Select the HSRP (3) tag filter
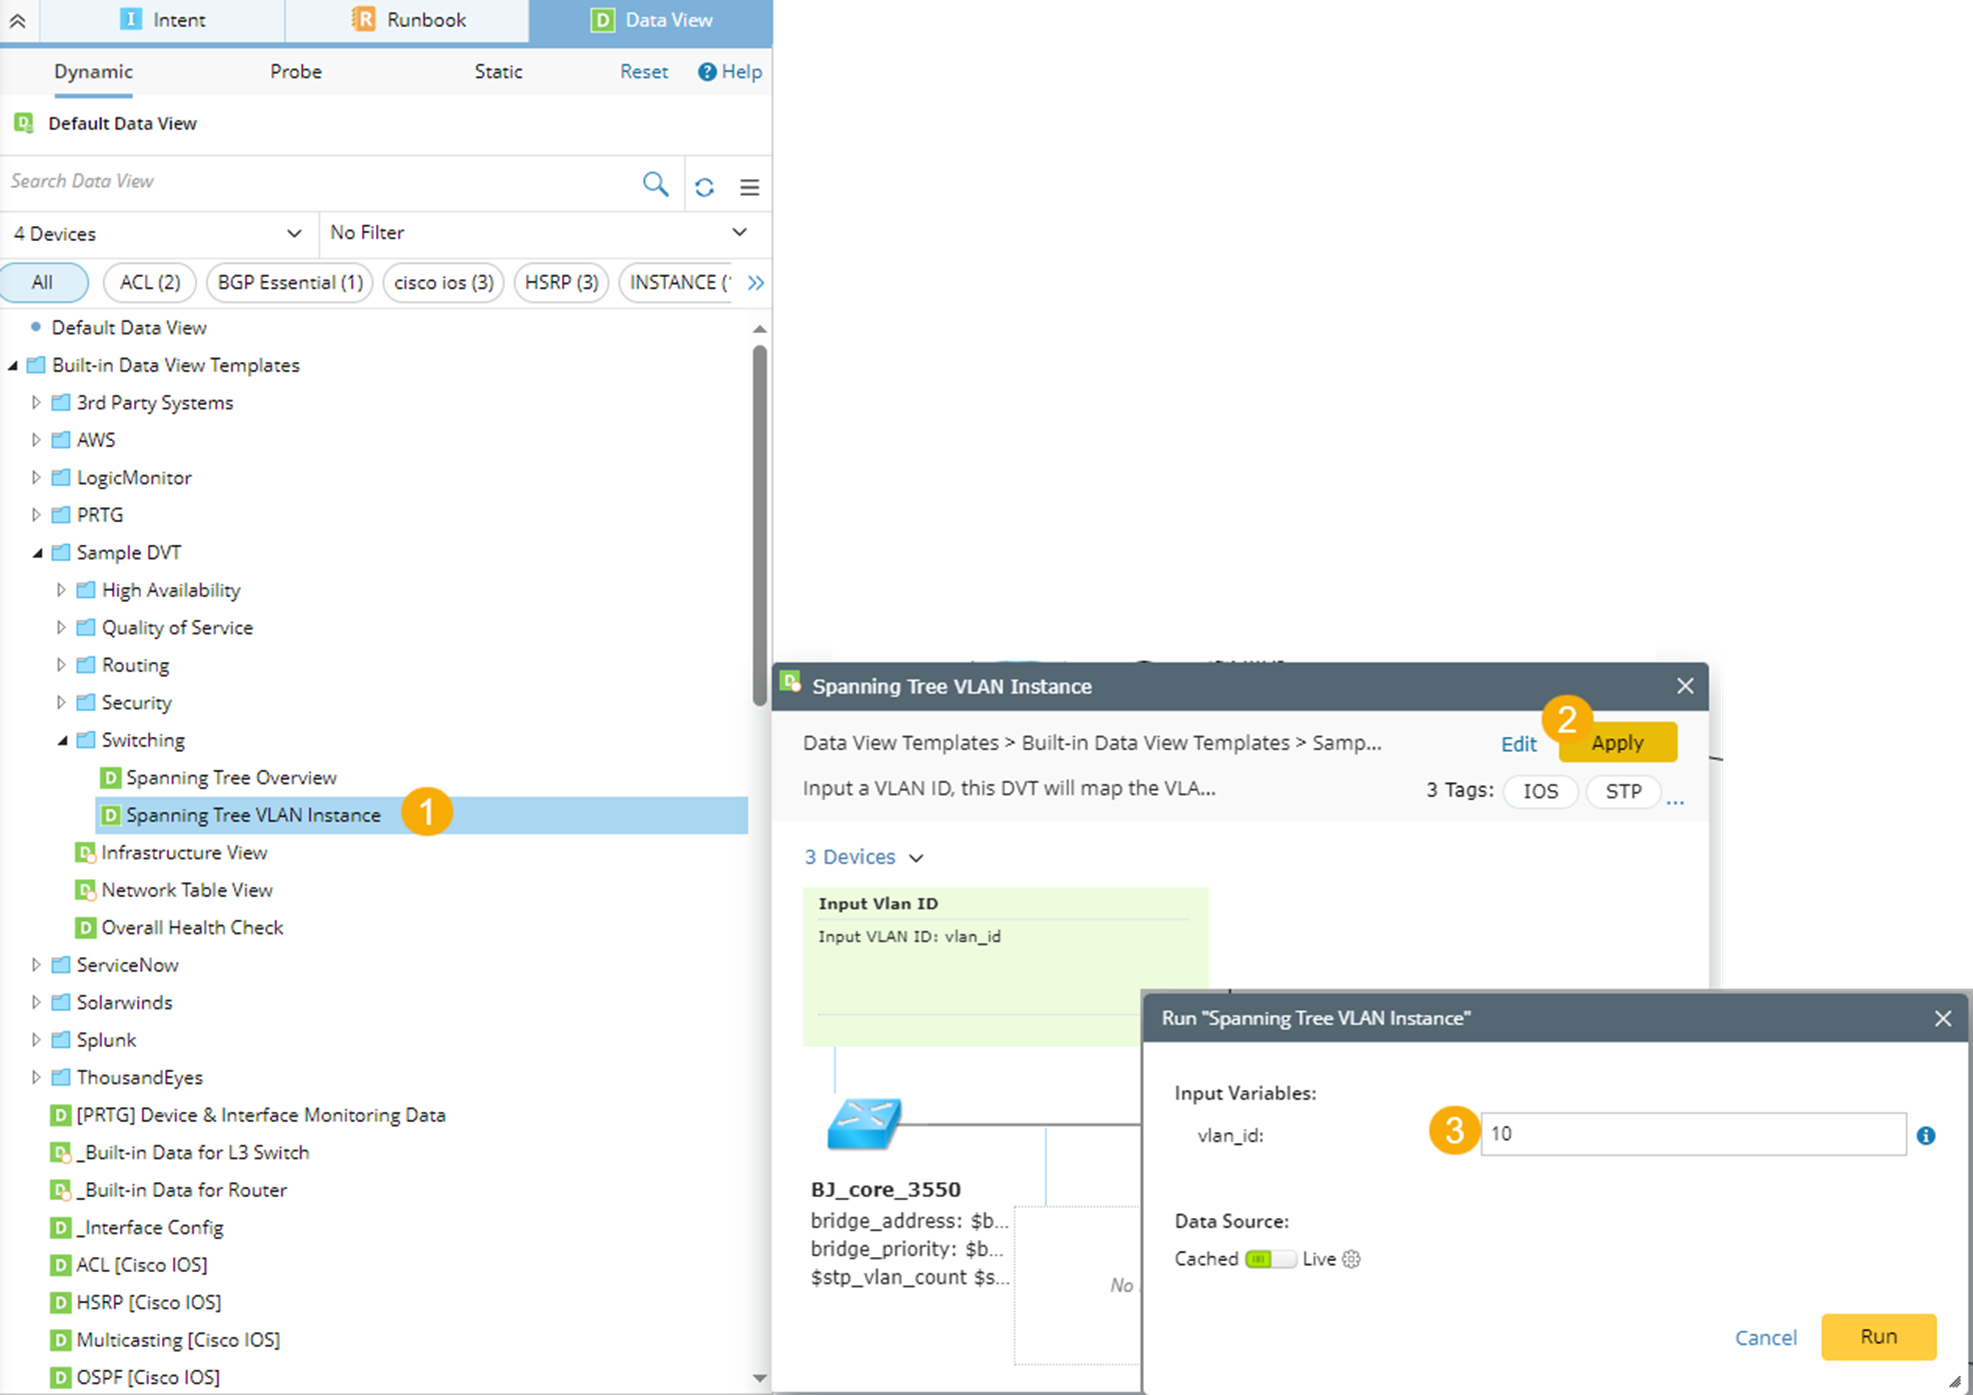 click(561, 282)
